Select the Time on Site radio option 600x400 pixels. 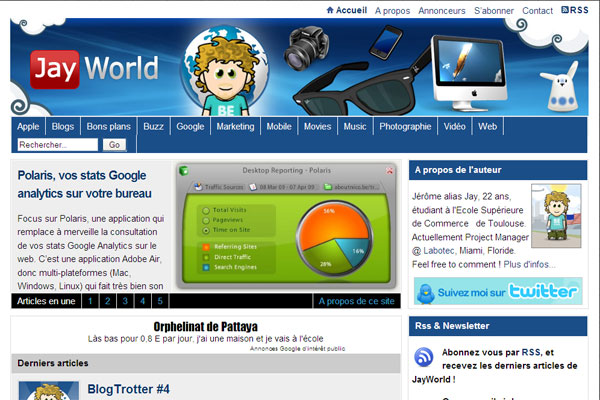[x=206, y=230]
